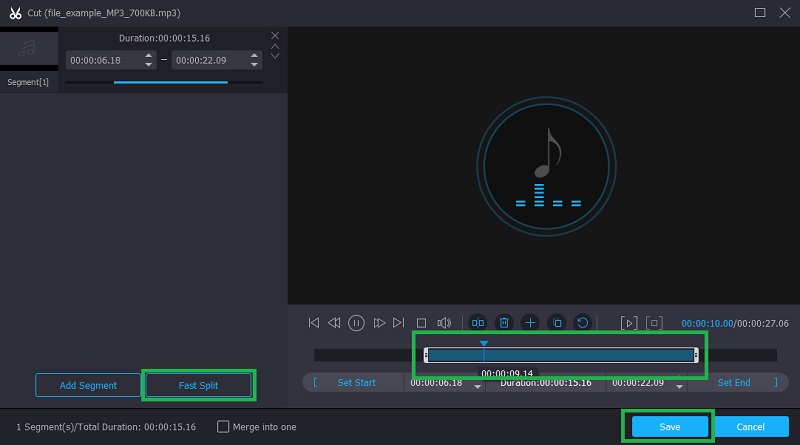Click the reset circular arrow icon
Image resolution: width=800 pixels, height=445 pixels.
[x=582, y=323]
